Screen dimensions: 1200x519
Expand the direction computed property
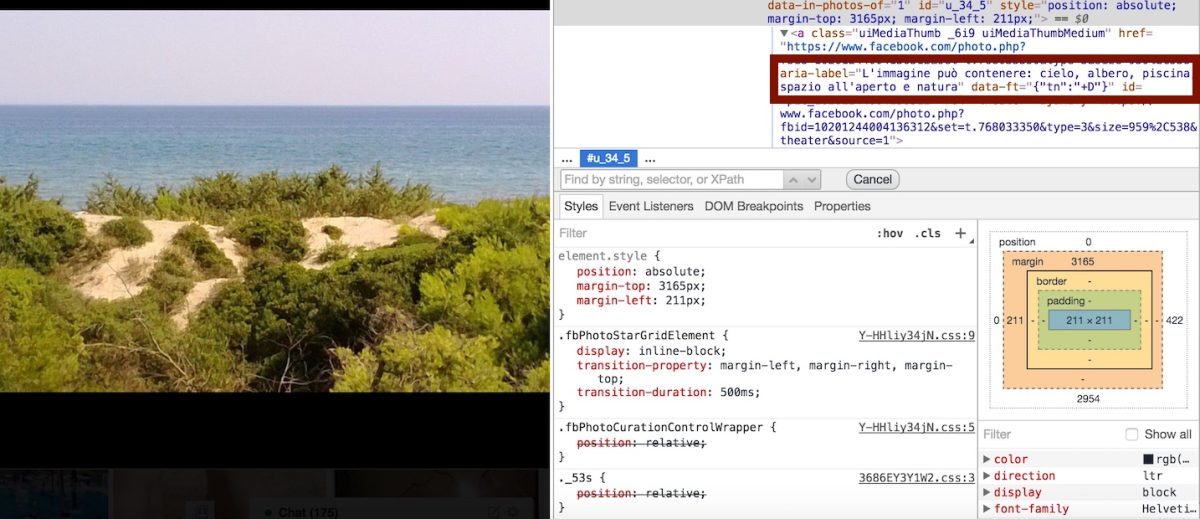point(988,476)
